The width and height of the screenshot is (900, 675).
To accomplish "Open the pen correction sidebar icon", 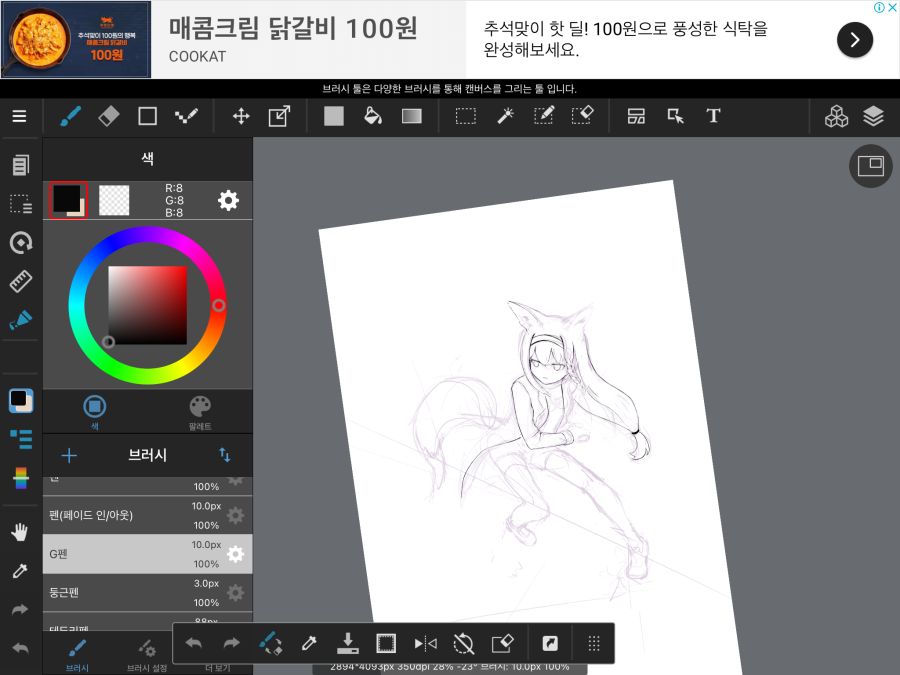I will point(21,320).
